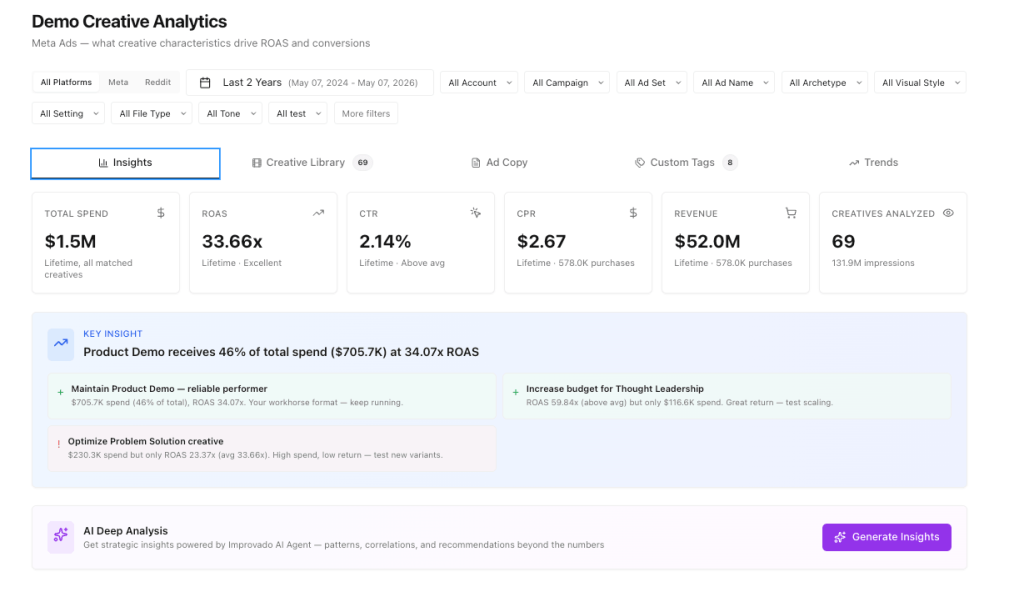Viewport: 1024px width, 592px height.
Task: Click the 33.66x ROAS value
Action: [x=232, y=242]
